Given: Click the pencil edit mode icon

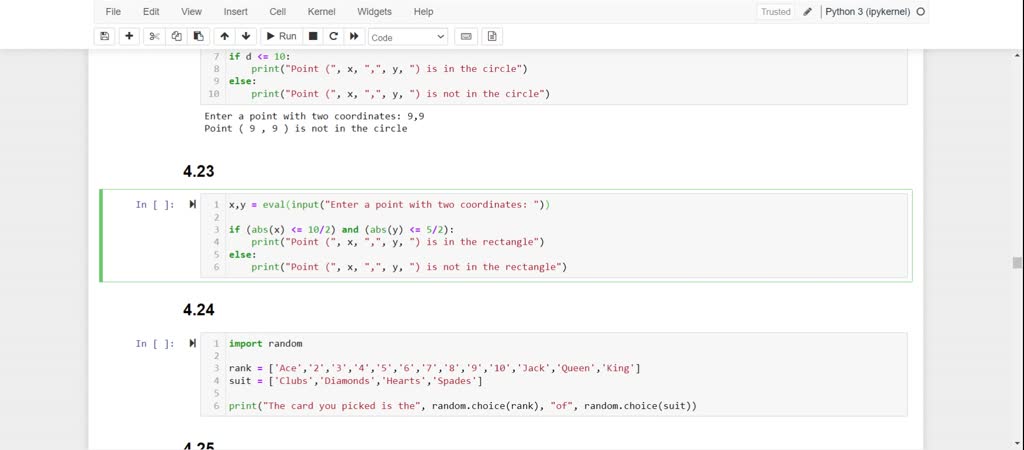Looking at the screenshot, I should coord(808,12).
